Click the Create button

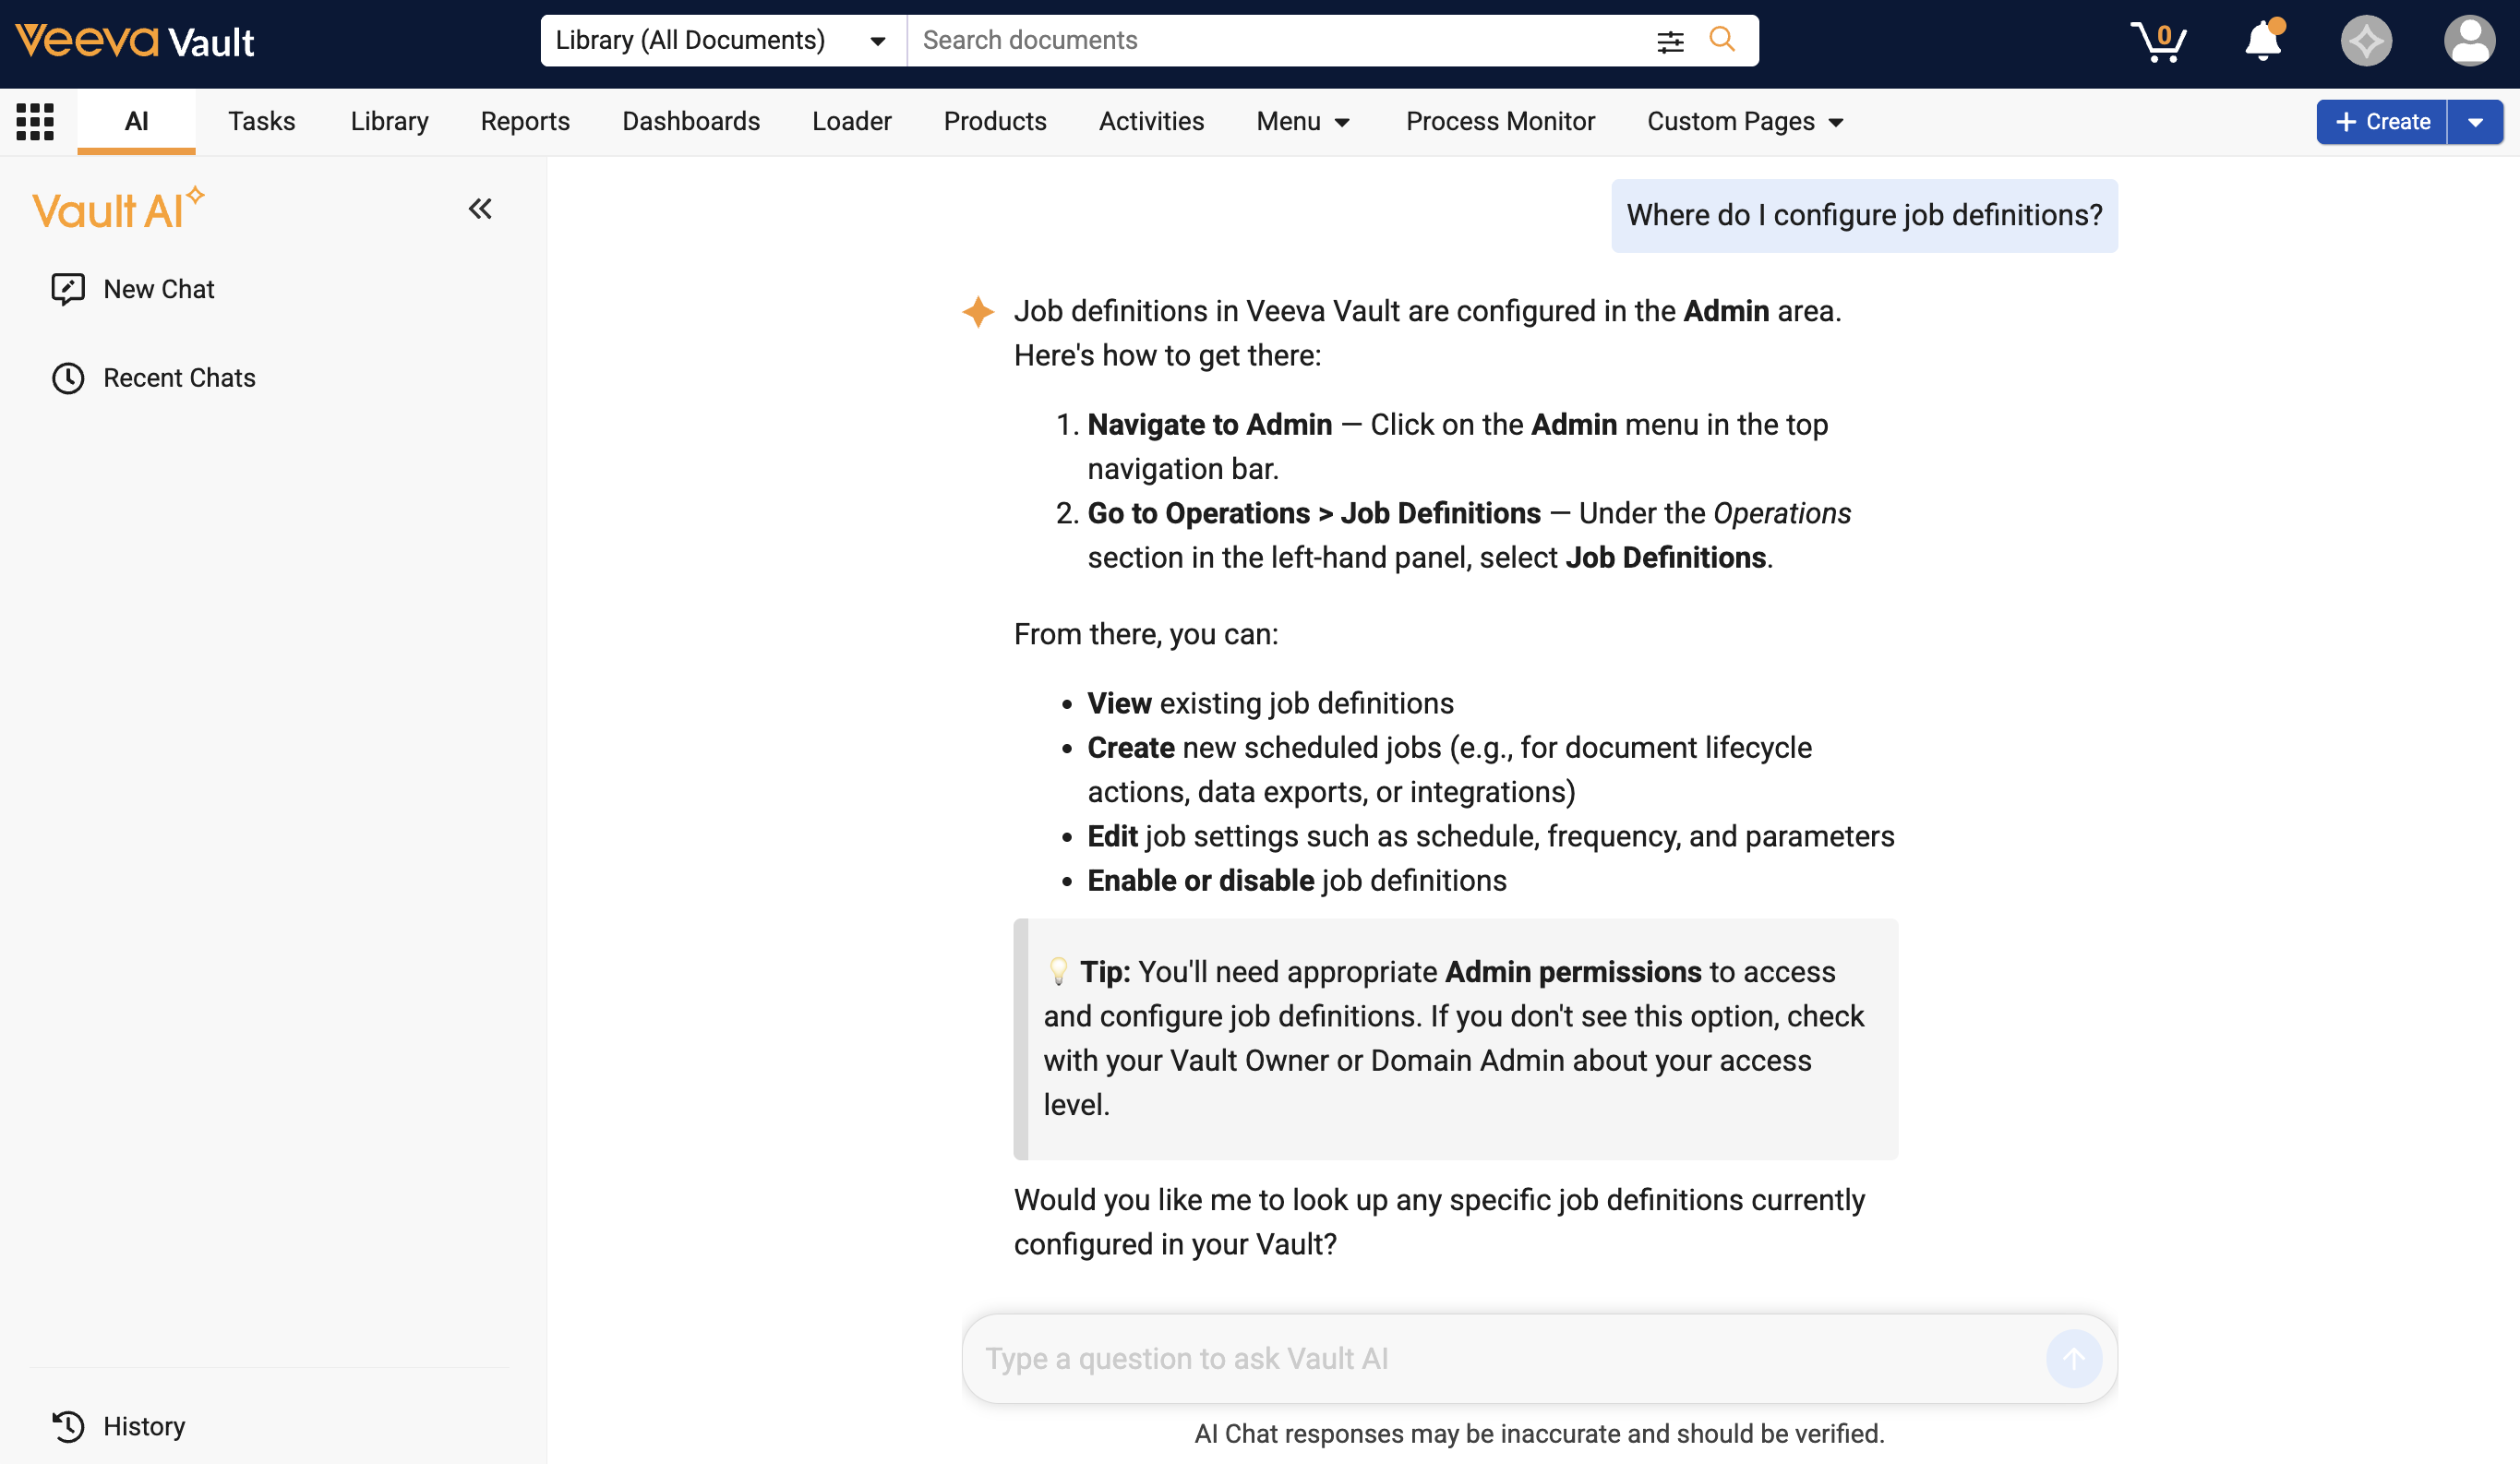click(x=2382, y=122)
